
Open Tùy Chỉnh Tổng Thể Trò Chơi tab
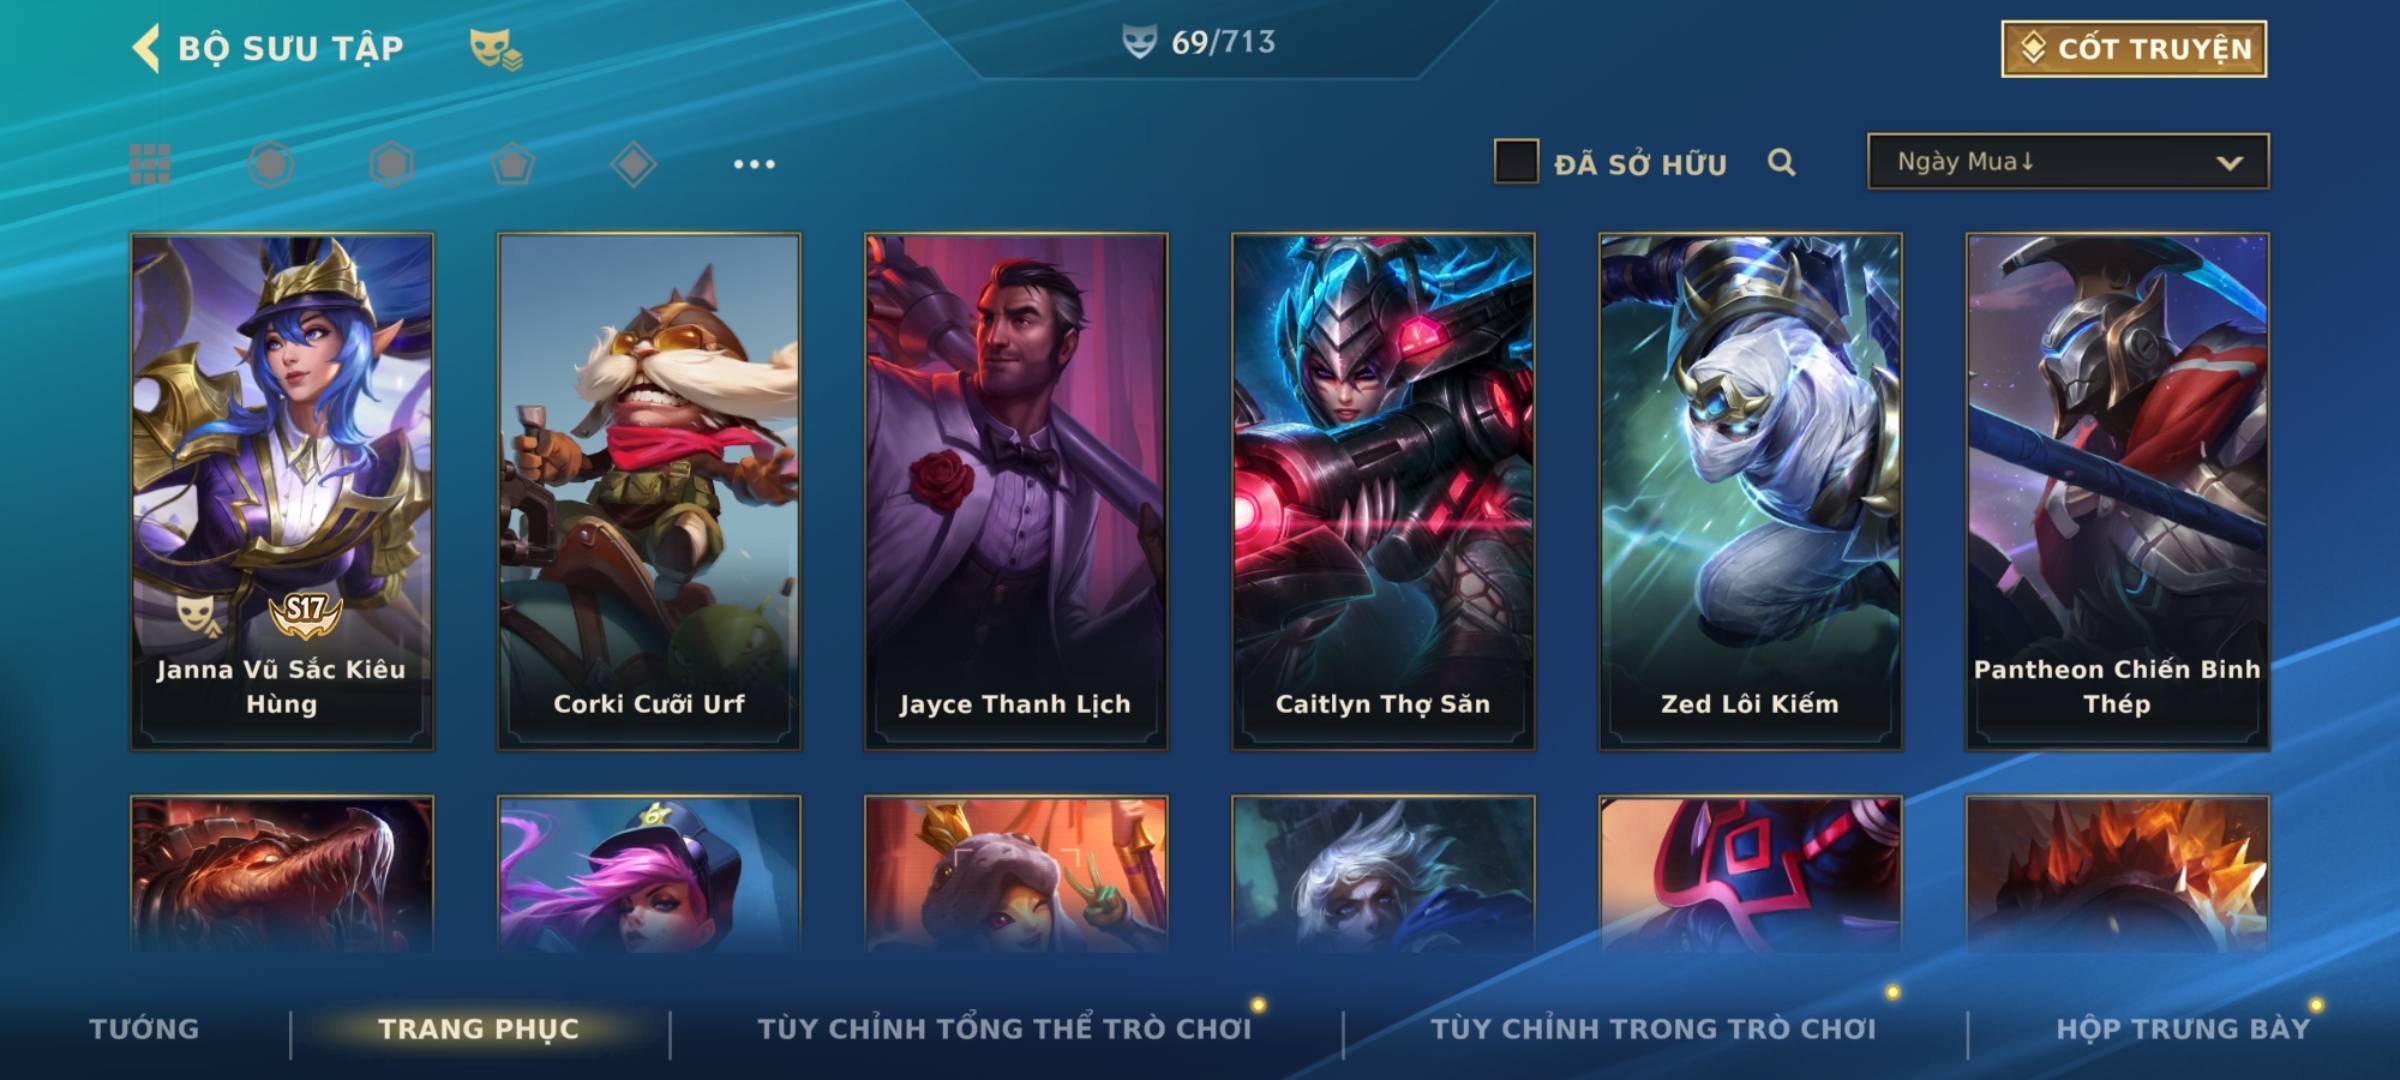point(1004,1028)
